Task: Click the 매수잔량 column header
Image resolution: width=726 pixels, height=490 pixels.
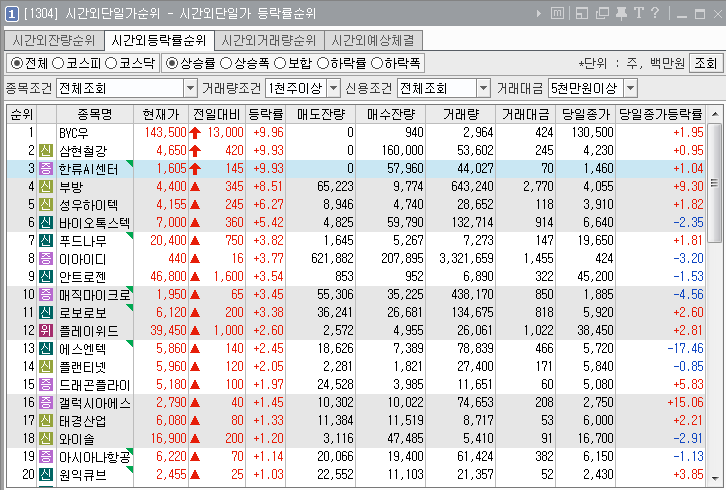Action: (391, 114)
